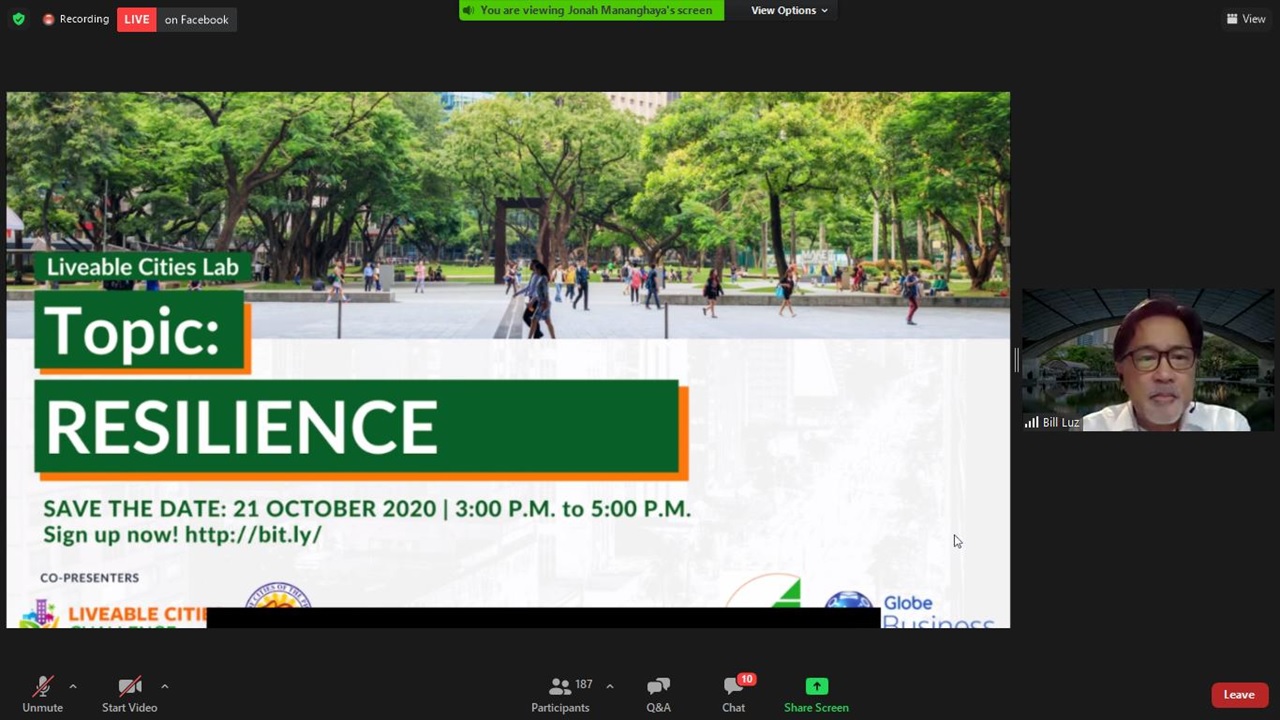Image resolution: width=1280 pixels, height=720 pixels.
Task: Open the Participants panel
Action: point(560,694)
